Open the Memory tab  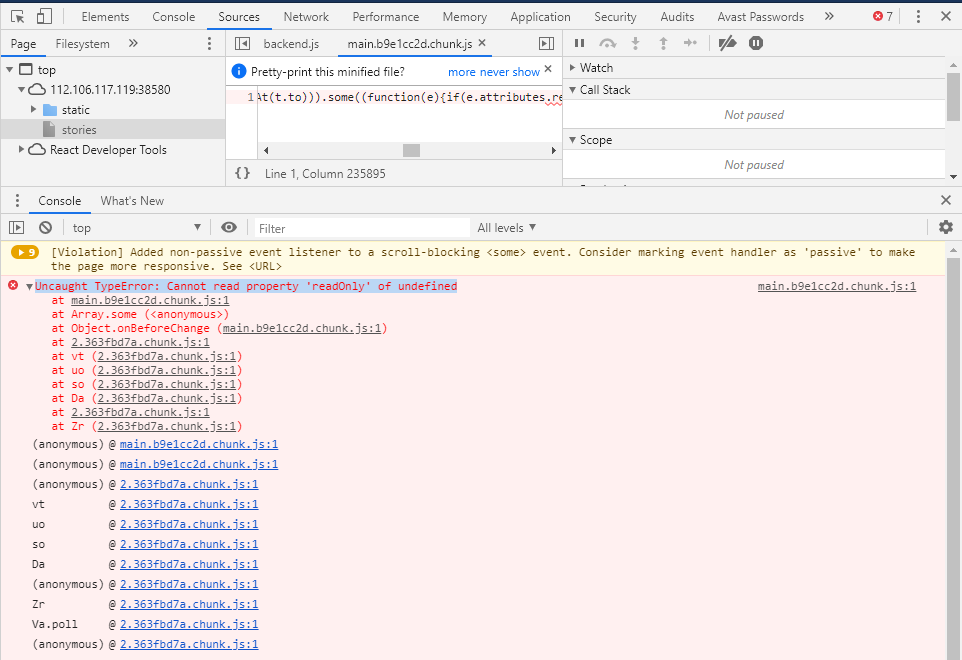[464, 17]
